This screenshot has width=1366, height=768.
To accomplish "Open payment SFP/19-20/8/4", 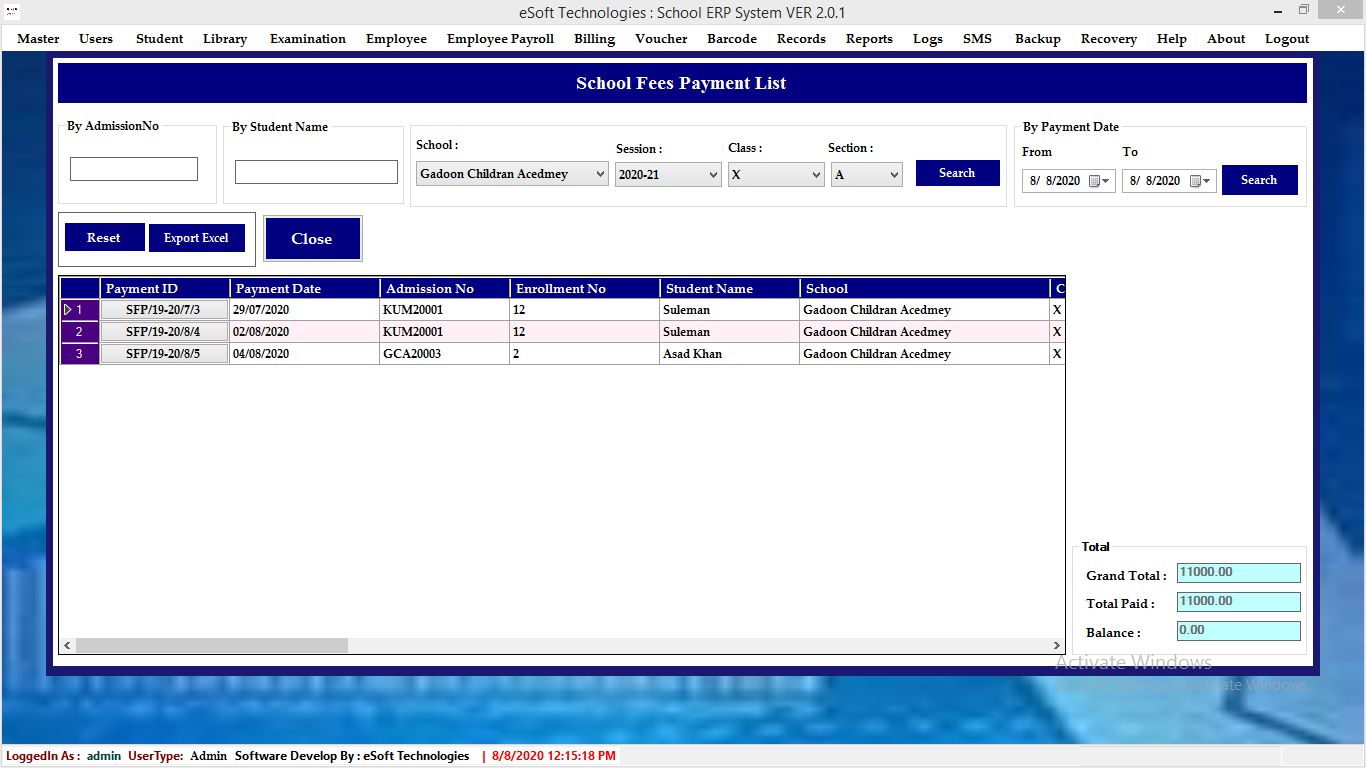I will point(164,332).
